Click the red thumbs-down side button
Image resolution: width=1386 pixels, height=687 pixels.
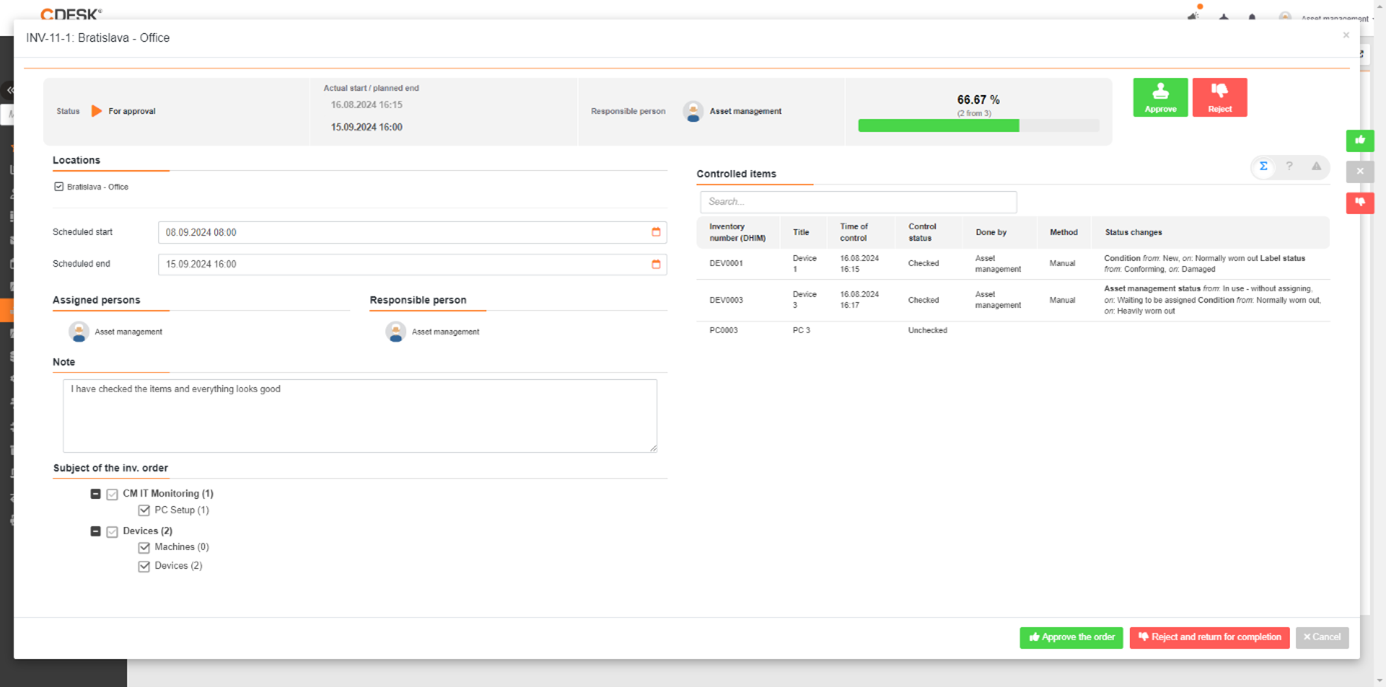(1360, 202)
